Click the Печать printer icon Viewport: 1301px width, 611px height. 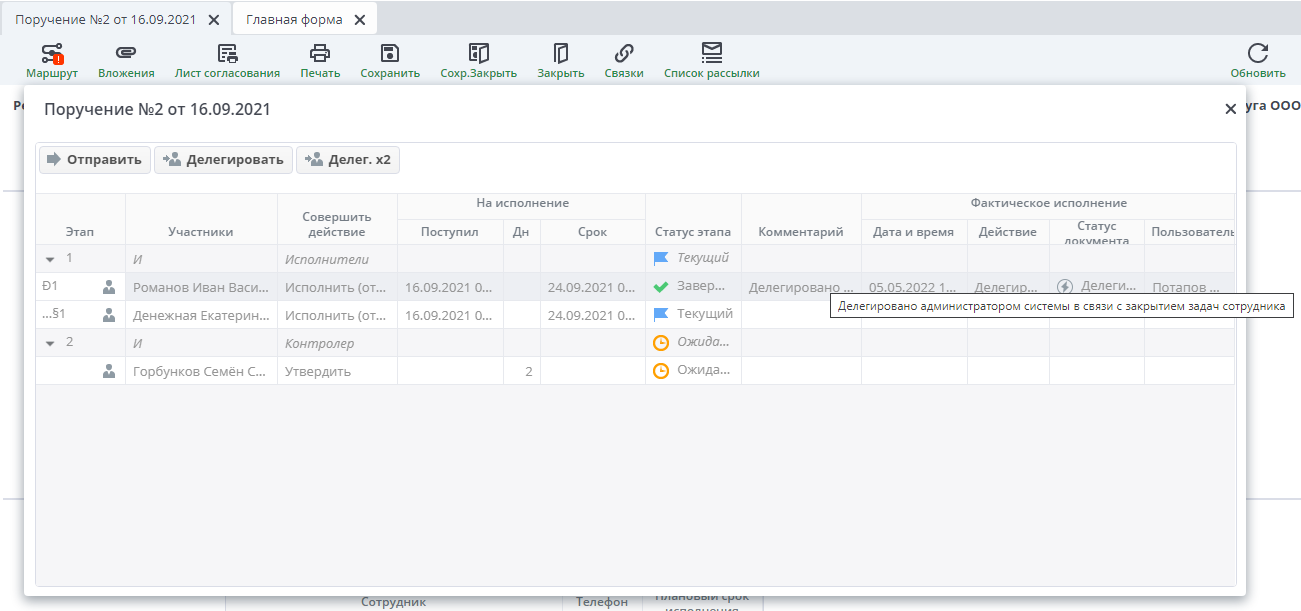pyautogui.click(x=320, y=55)
